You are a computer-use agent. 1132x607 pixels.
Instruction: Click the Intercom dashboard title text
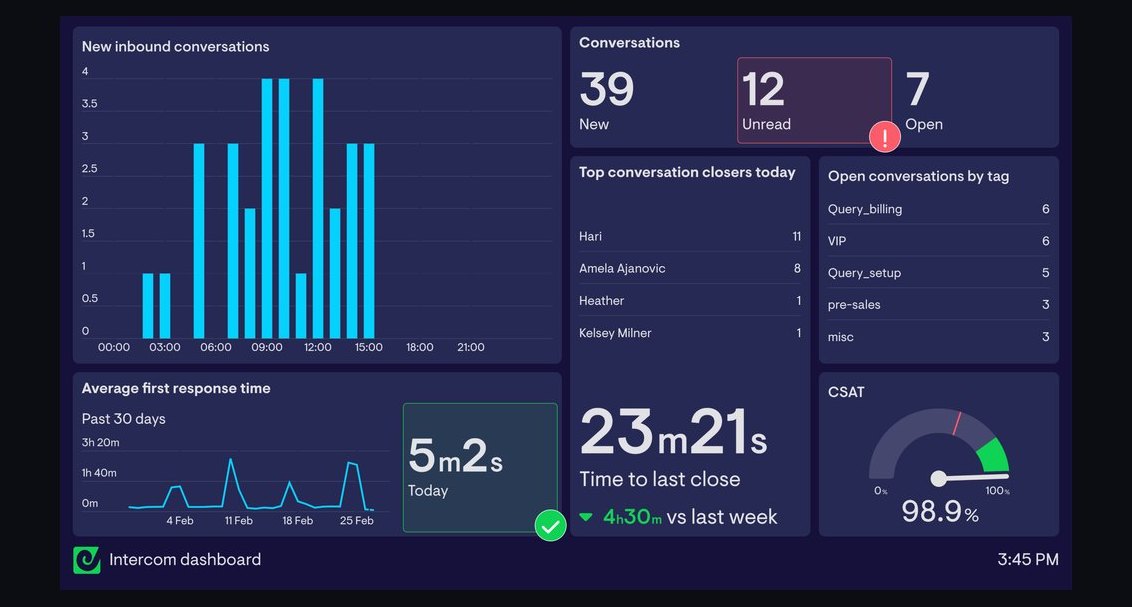pyautogui.click(x=185, y=559)
